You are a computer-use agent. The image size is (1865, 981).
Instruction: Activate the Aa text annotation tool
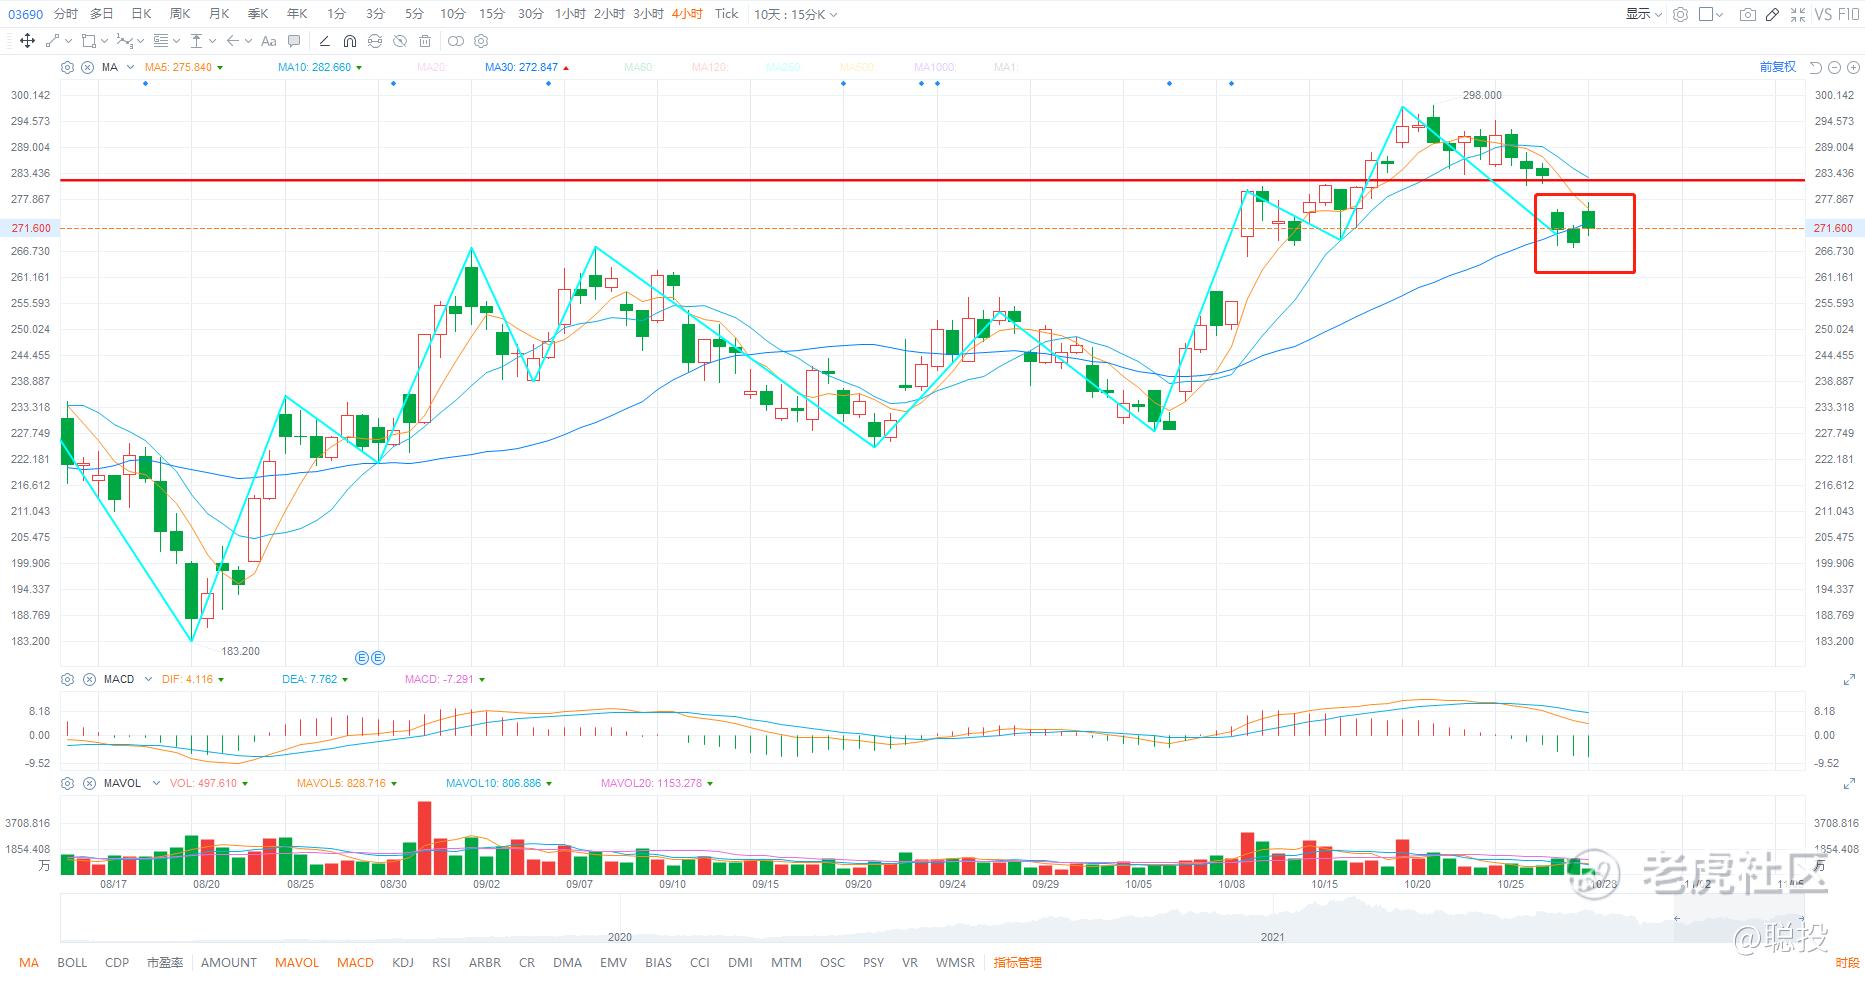click(268, 41)
